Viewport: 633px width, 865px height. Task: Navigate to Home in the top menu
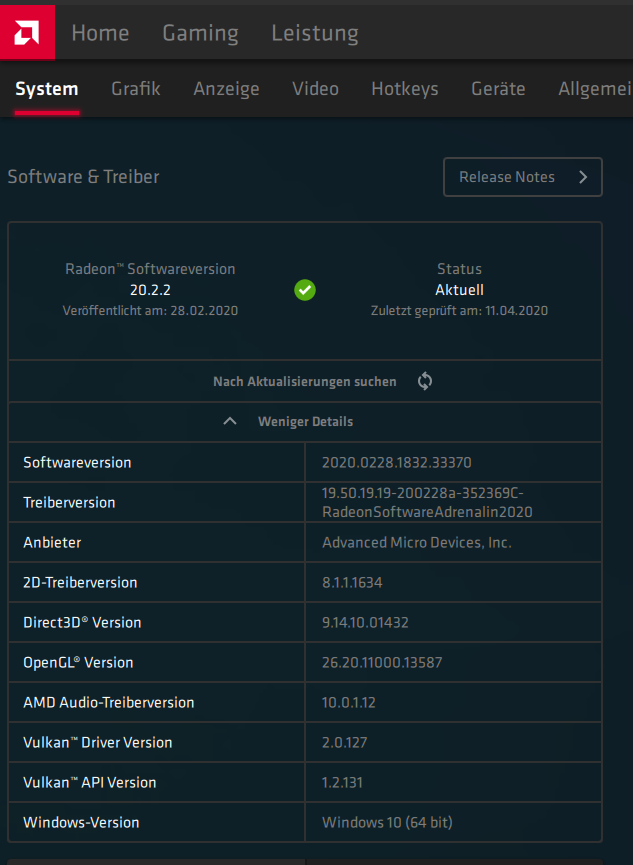point(100,32)
